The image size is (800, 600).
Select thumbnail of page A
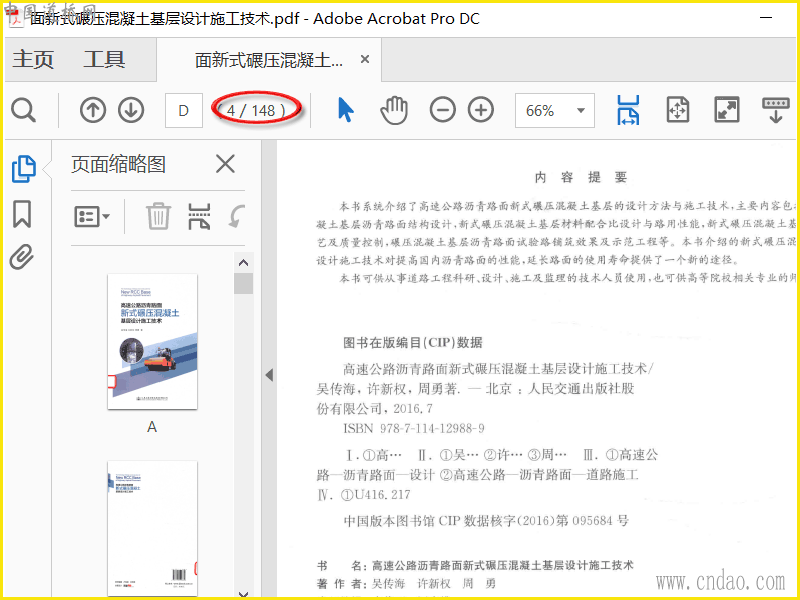[x=152, y=341]
